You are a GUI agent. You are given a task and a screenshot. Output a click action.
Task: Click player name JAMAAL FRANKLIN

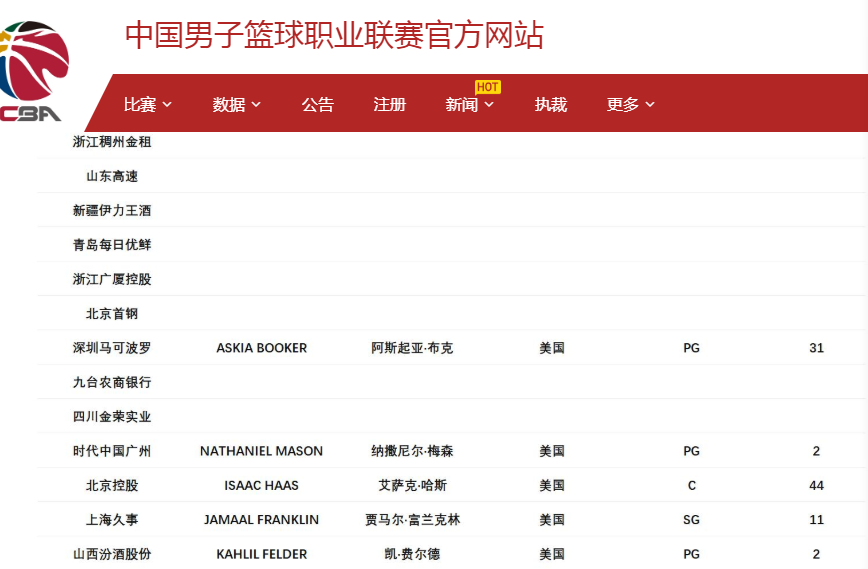click(x=261, y=520)
